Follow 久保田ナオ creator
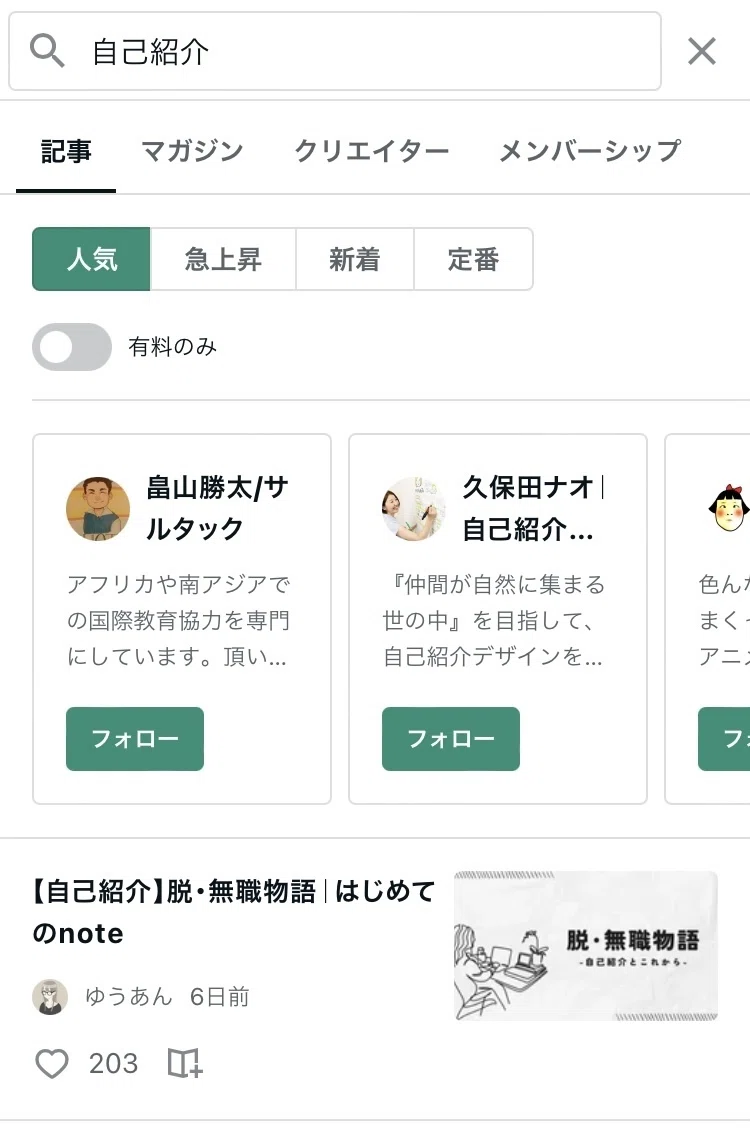 pos(451,738)
